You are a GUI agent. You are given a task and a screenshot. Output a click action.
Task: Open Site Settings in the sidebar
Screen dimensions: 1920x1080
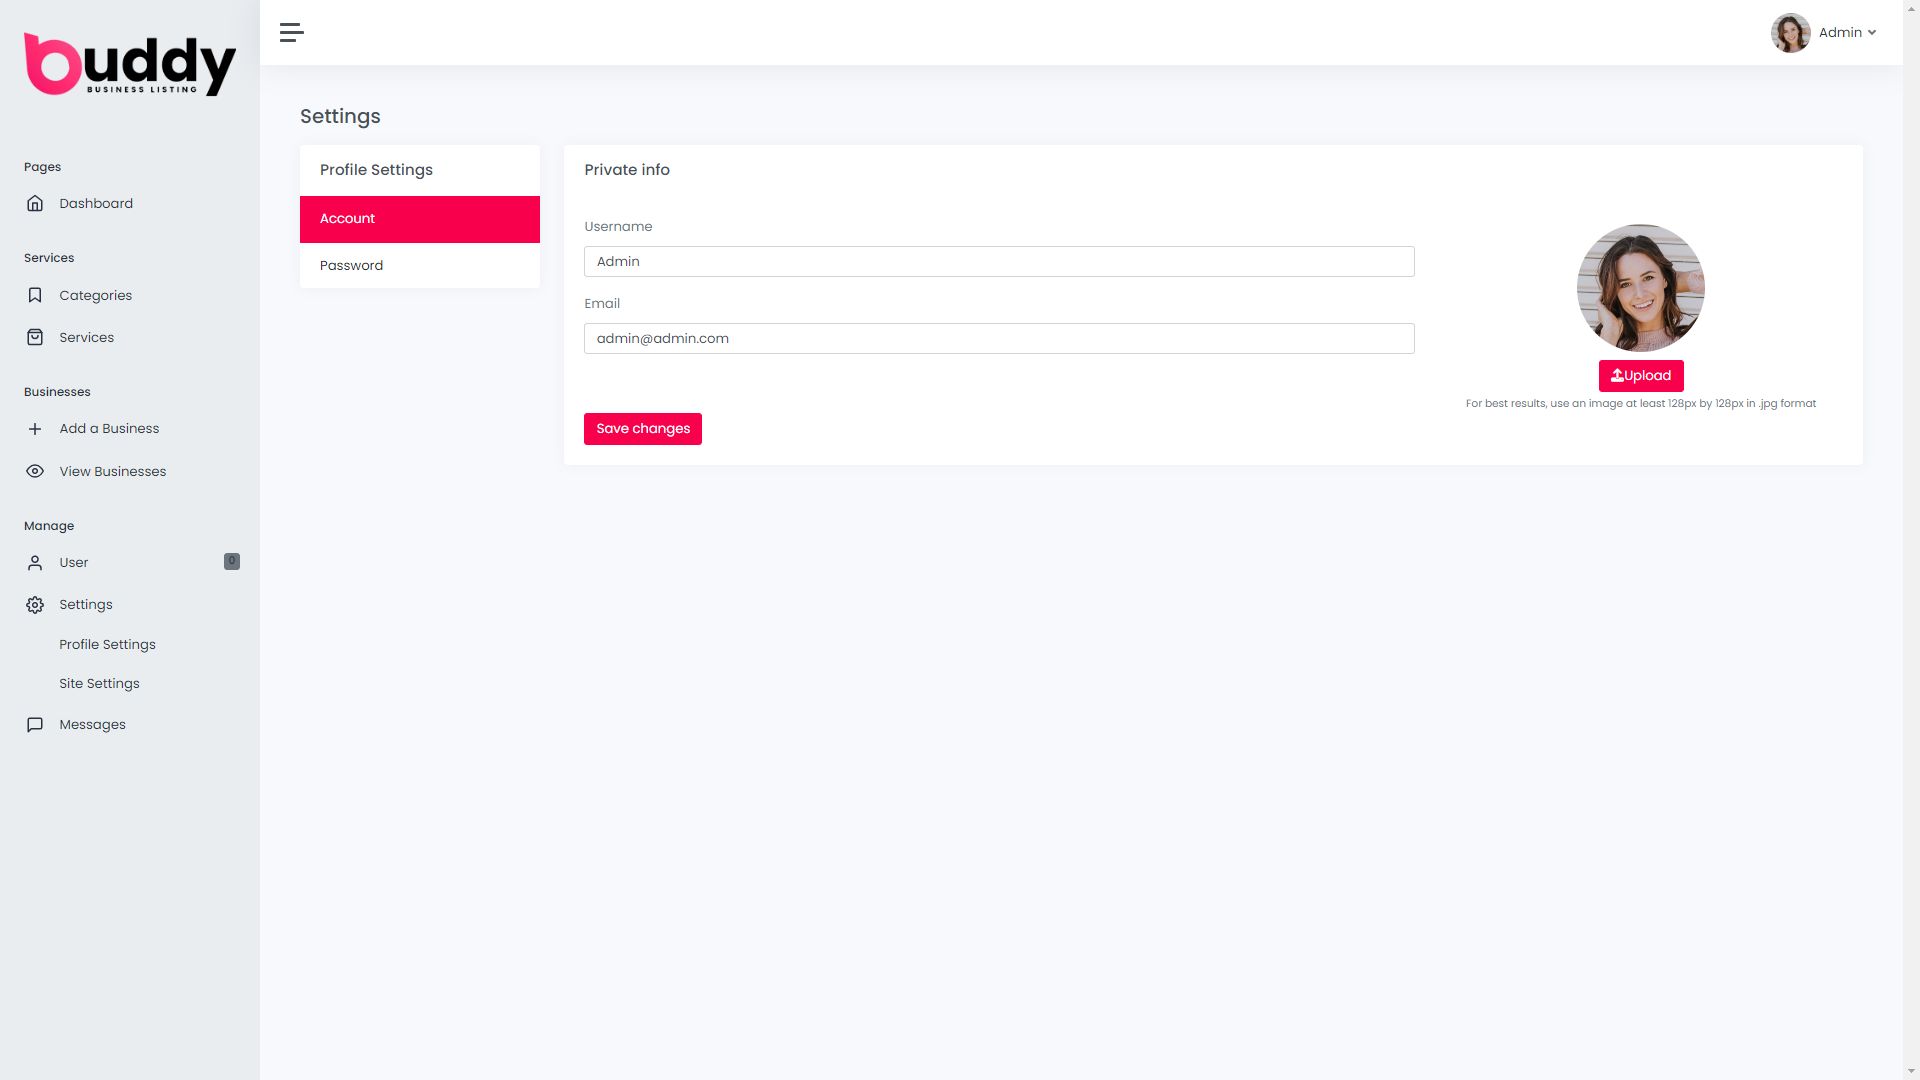click(x=99, y=684)
